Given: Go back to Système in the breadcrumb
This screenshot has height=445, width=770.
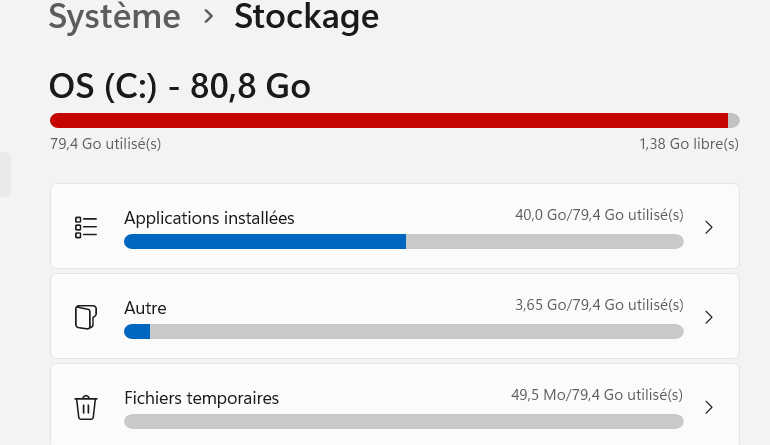Looking at the screenshot, I should tap(115, 17).
